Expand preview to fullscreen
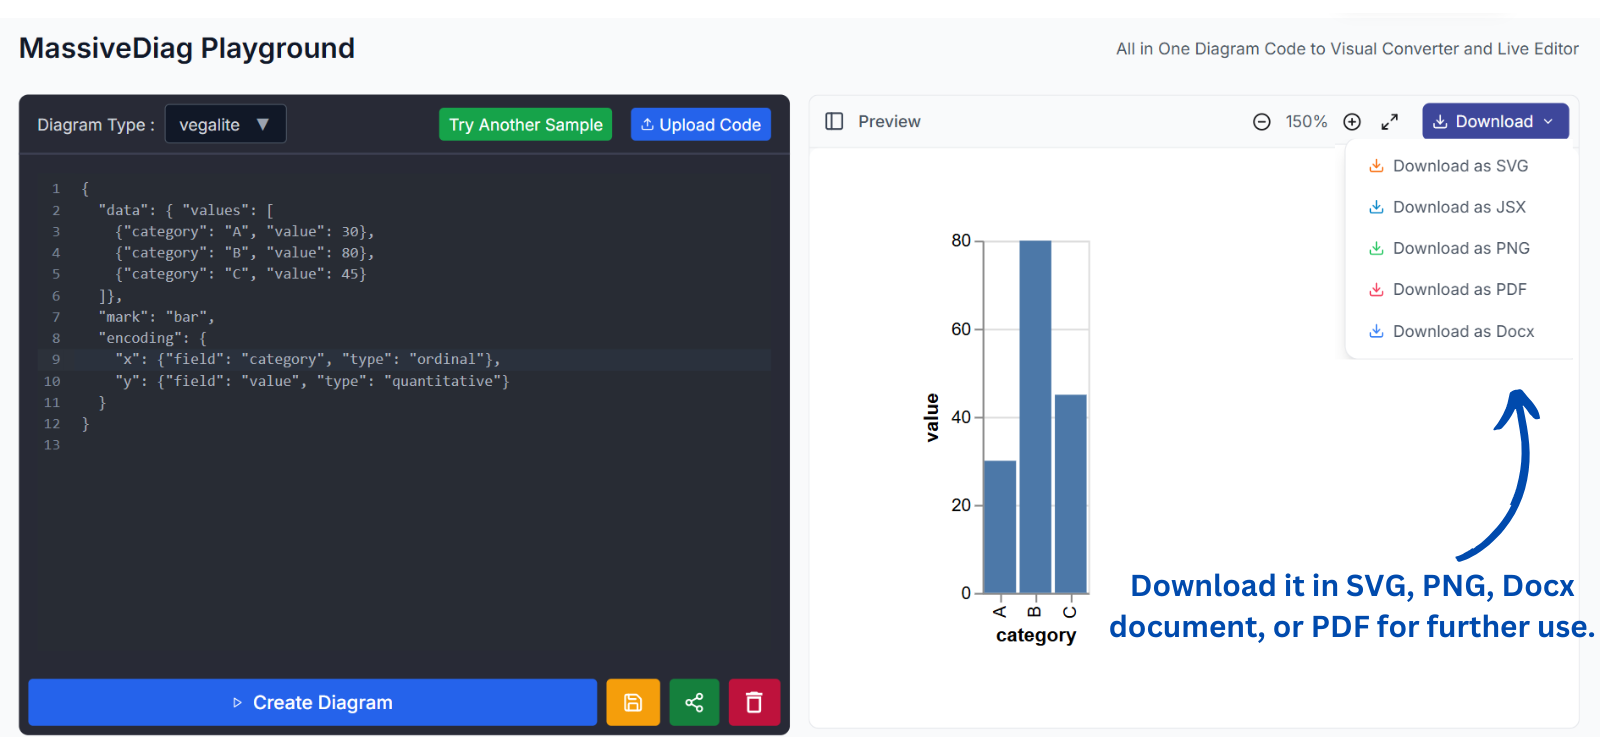Image resolution: width=1600 pixels, height=750 pixels. (x=1390, y=122)
